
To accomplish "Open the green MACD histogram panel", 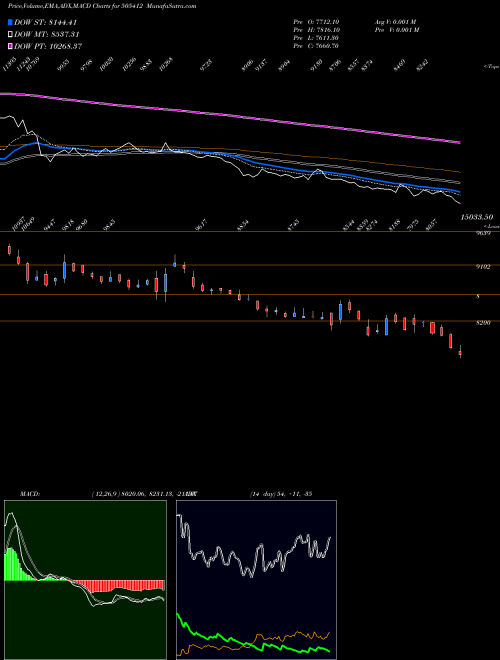I will point(85,580).
